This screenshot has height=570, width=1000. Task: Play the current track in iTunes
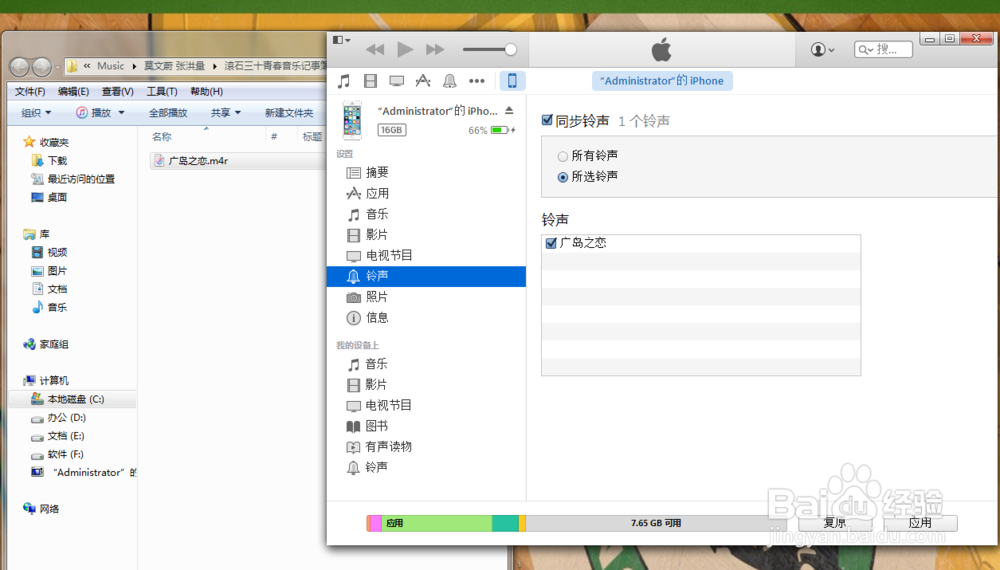(404, 49)
